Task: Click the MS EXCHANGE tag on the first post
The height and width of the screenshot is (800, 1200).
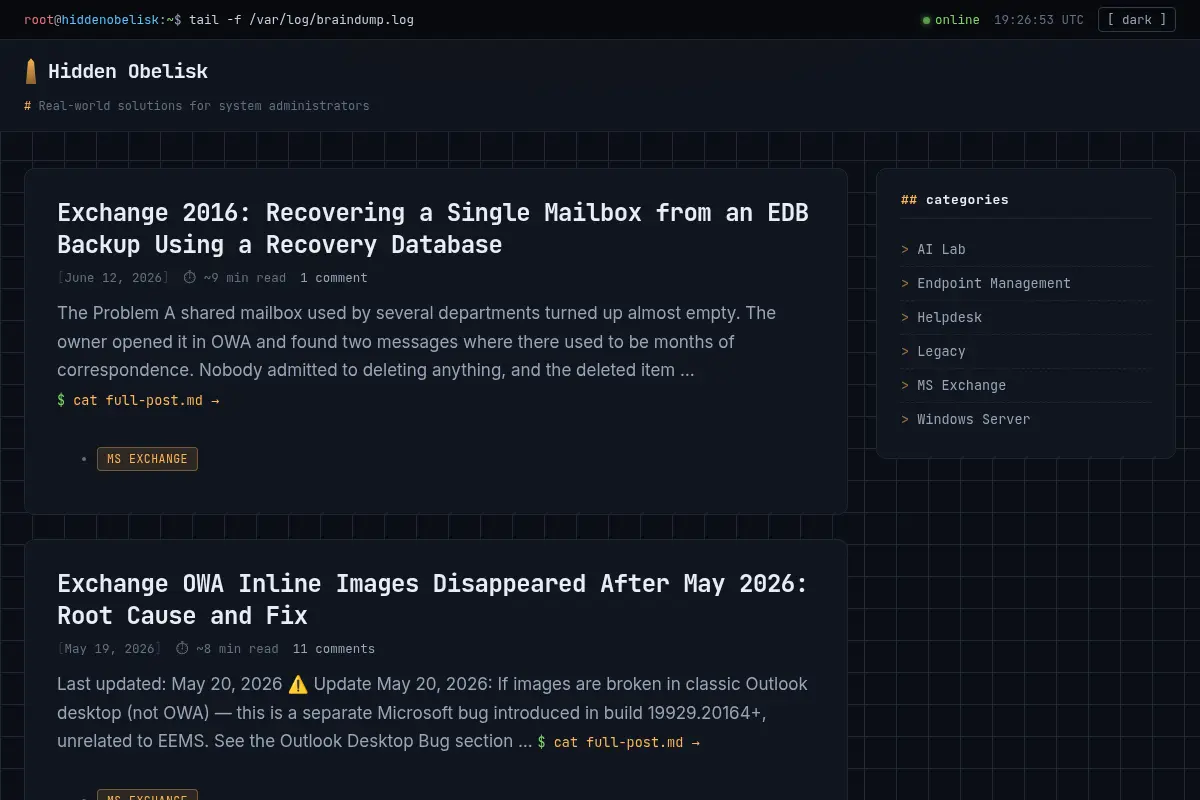Action: [x=147, y=459]
